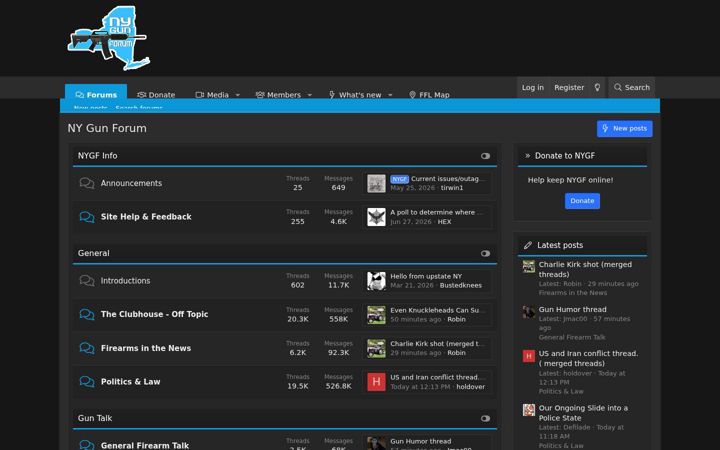
Task: Click username holdover in Politics & Law row
Action: coord(470,387)
